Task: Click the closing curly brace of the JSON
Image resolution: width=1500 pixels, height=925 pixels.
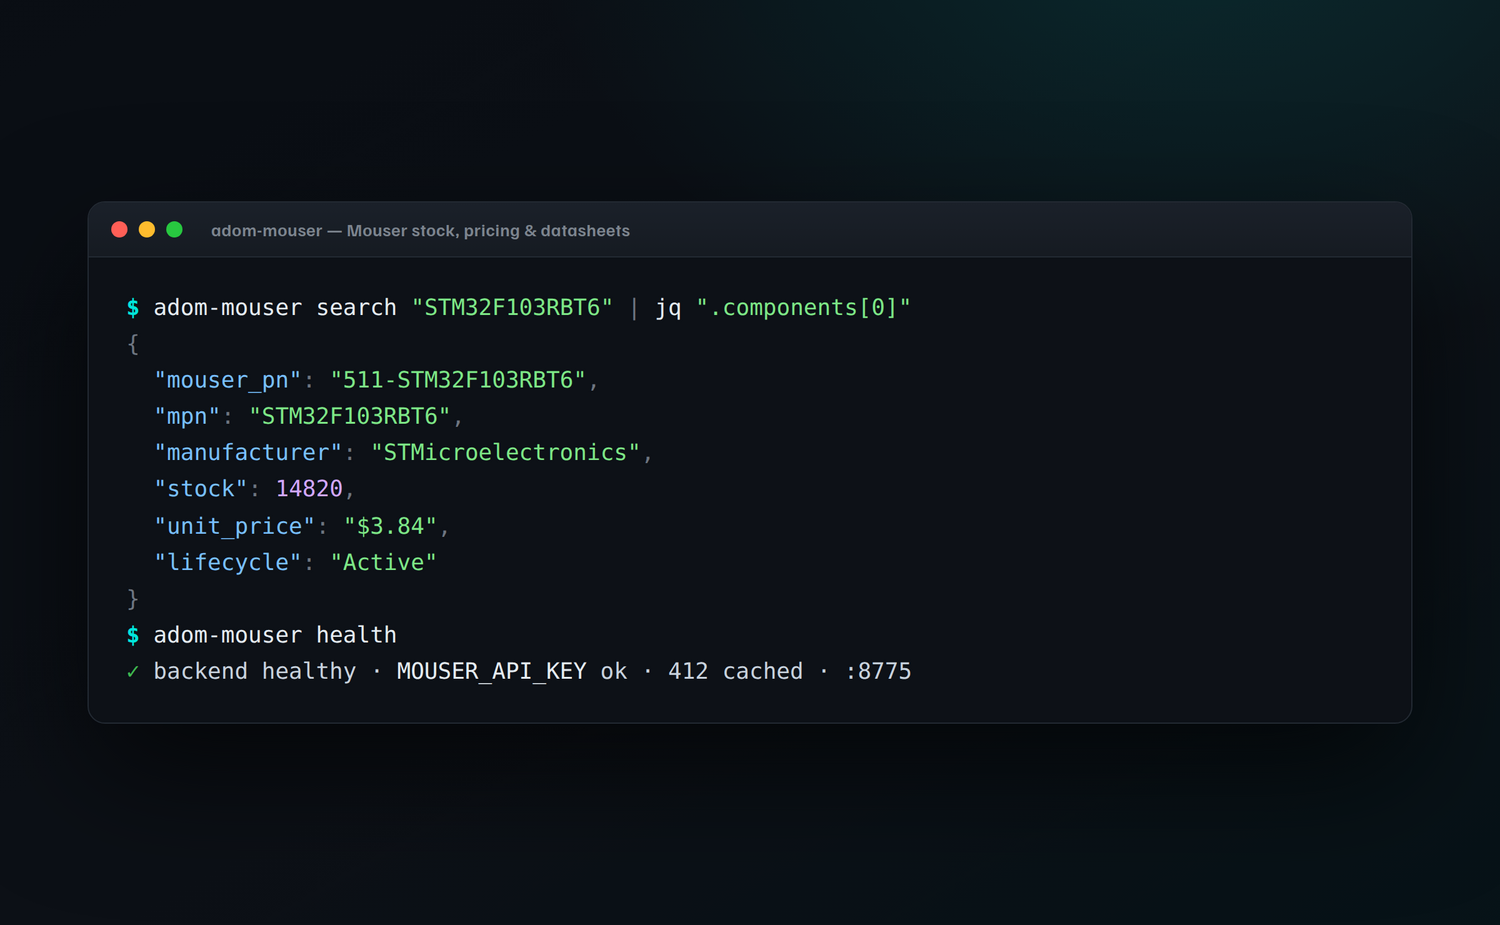Action: [133, 599]
